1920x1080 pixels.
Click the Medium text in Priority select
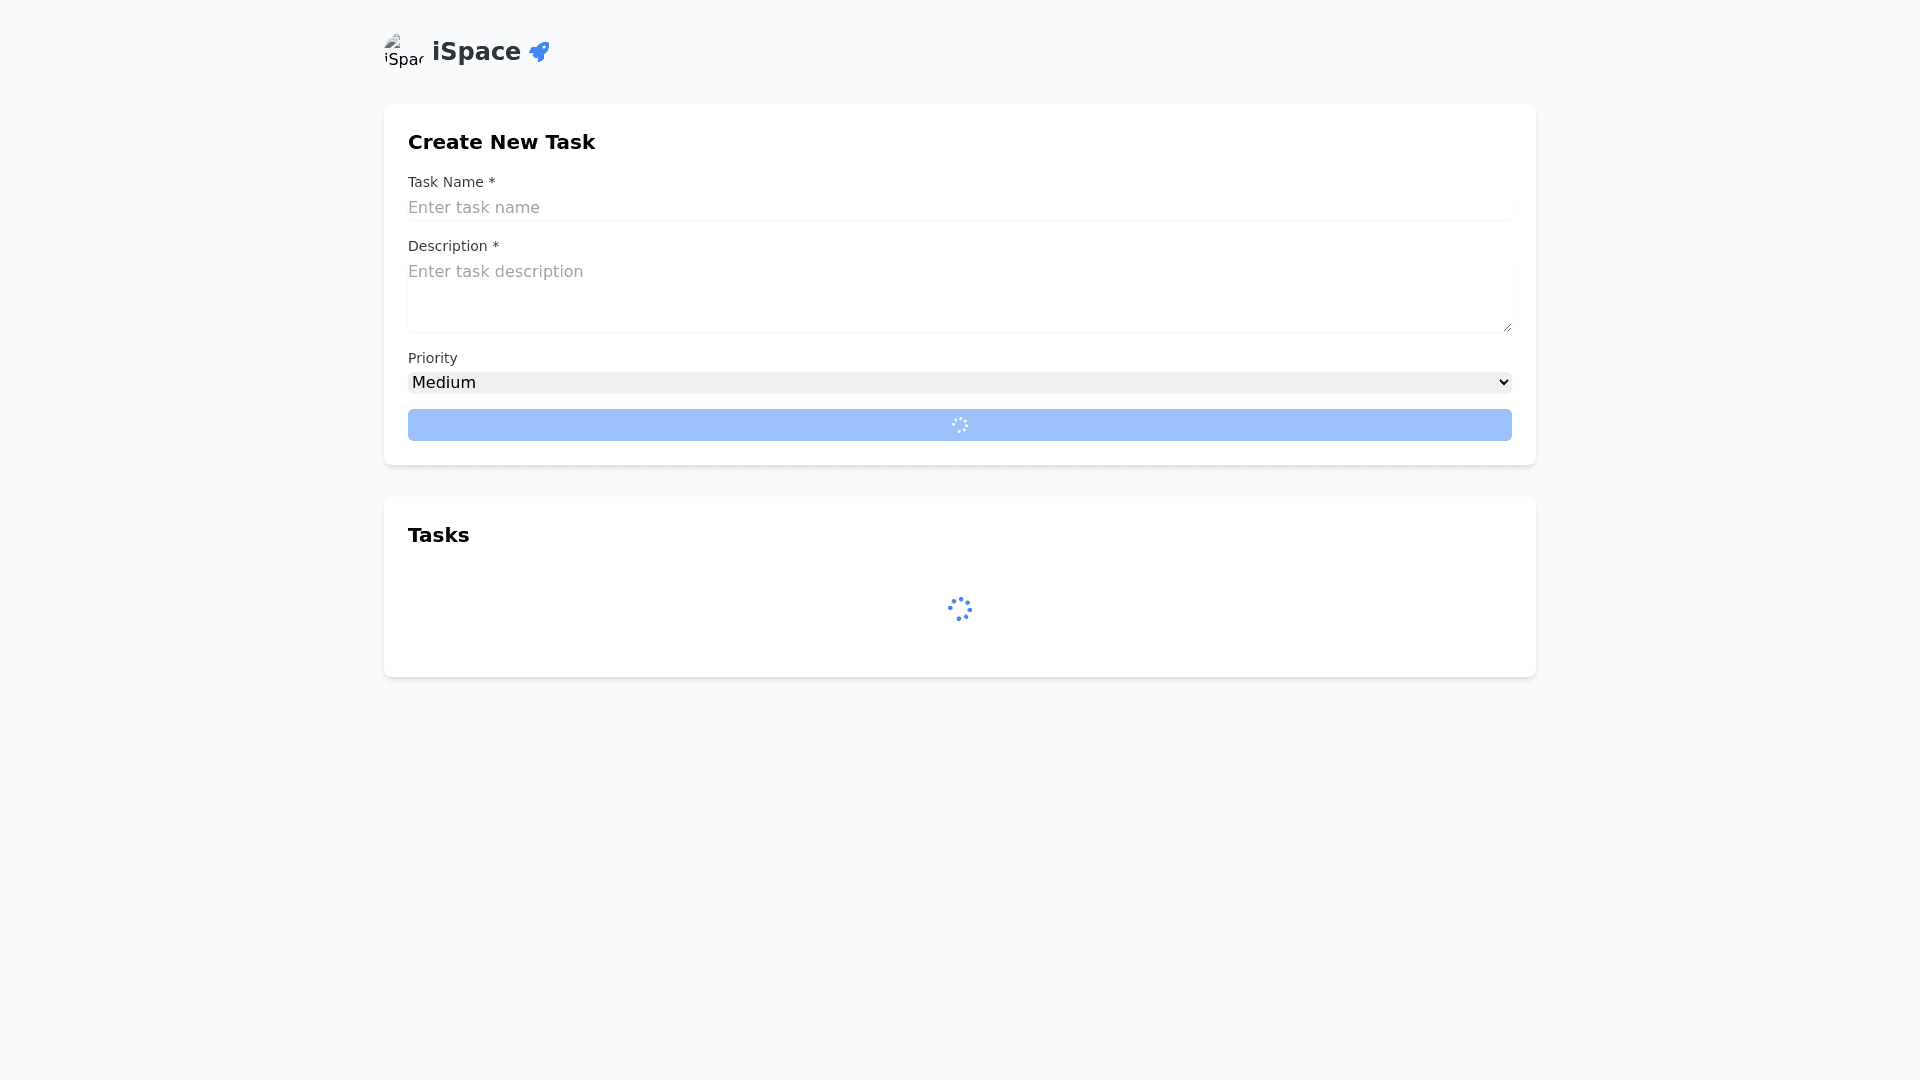point(443,383)
